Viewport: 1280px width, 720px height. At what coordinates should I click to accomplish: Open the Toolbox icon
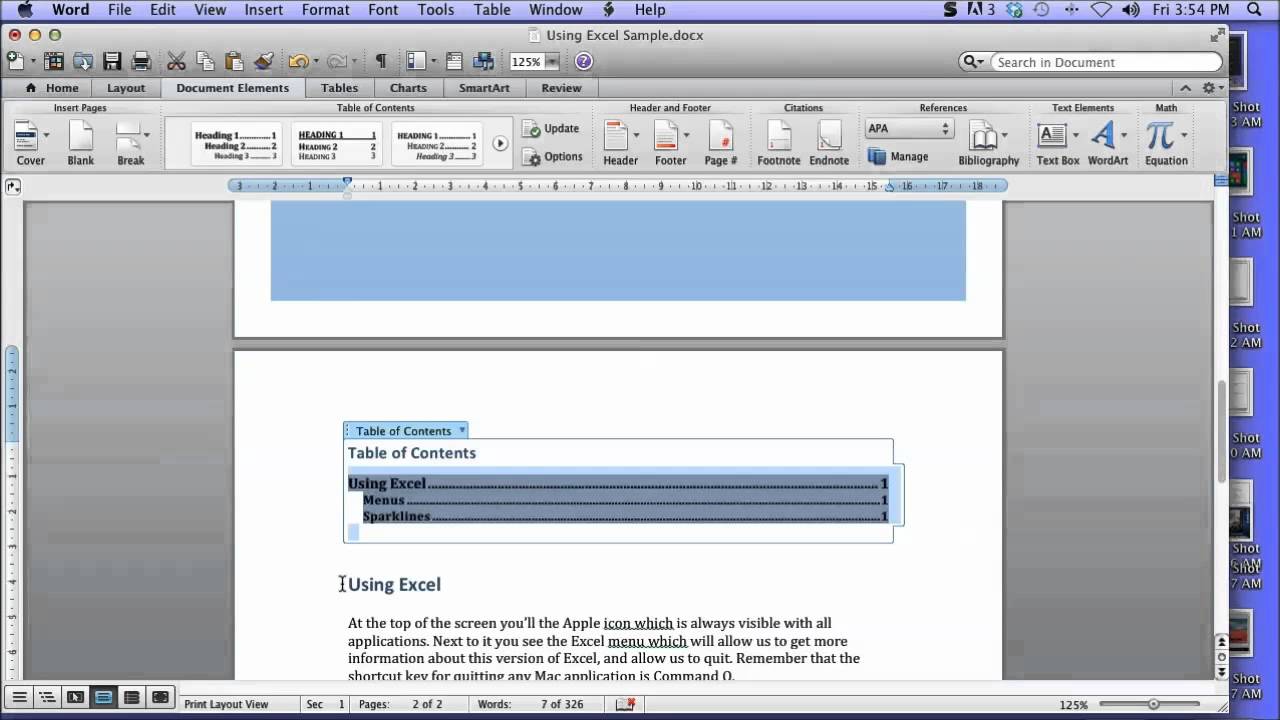pyautogui.click(x=454, y=61)
